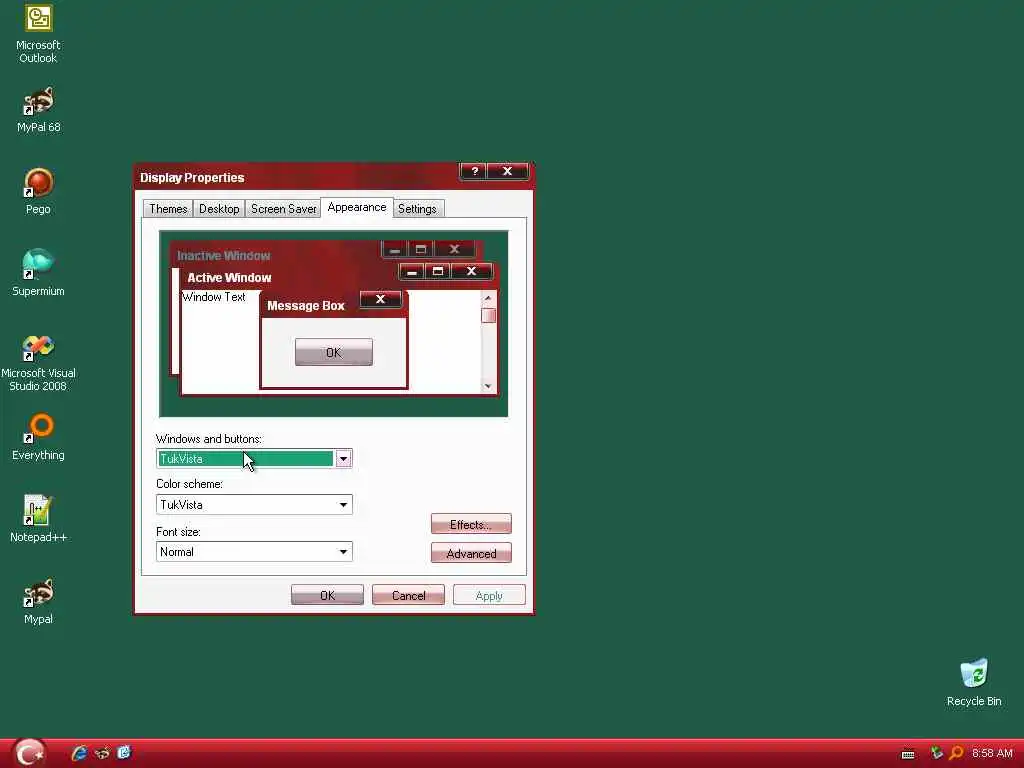Click the preview Message Box OK button
1024x768 pixels.
(334, 353)
